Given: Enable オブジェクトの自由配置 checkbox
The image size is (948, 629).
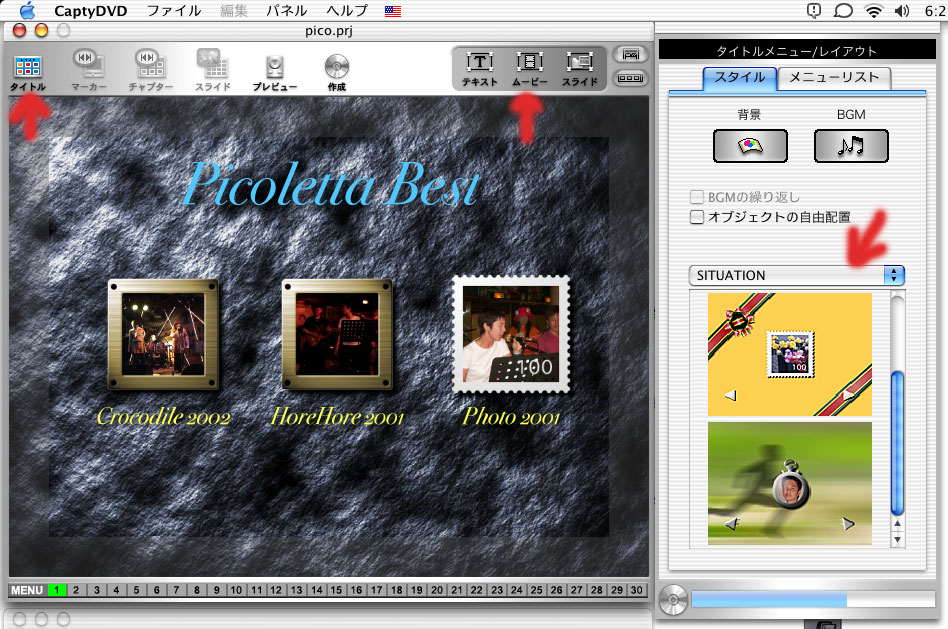Looking at the screenshot, I should click(697, 217).
